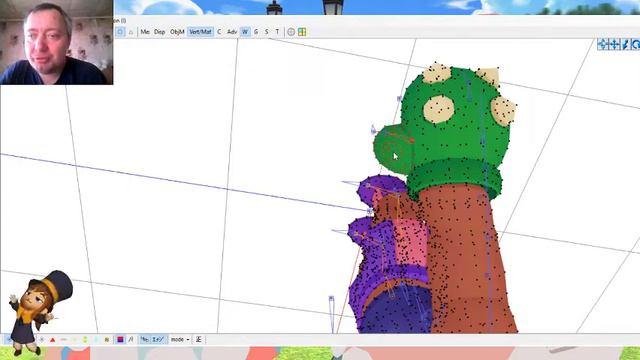Screen dimensions: 640x360
Task: Click the Me toolbar button
Action: tap(145, 32)
